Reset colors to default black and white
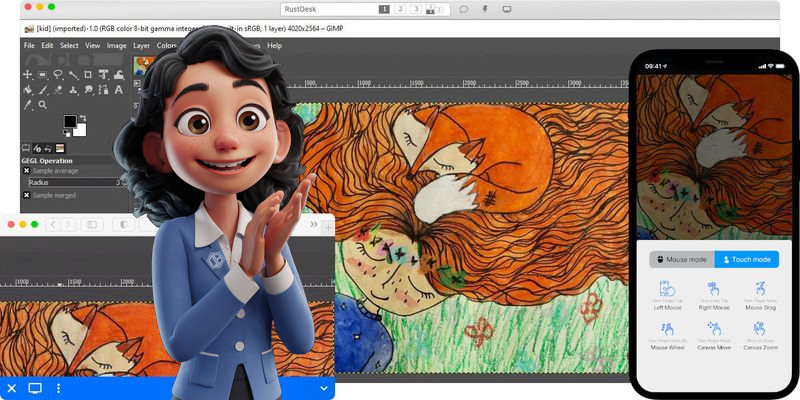800x400 pixels. tap(66, 134)
